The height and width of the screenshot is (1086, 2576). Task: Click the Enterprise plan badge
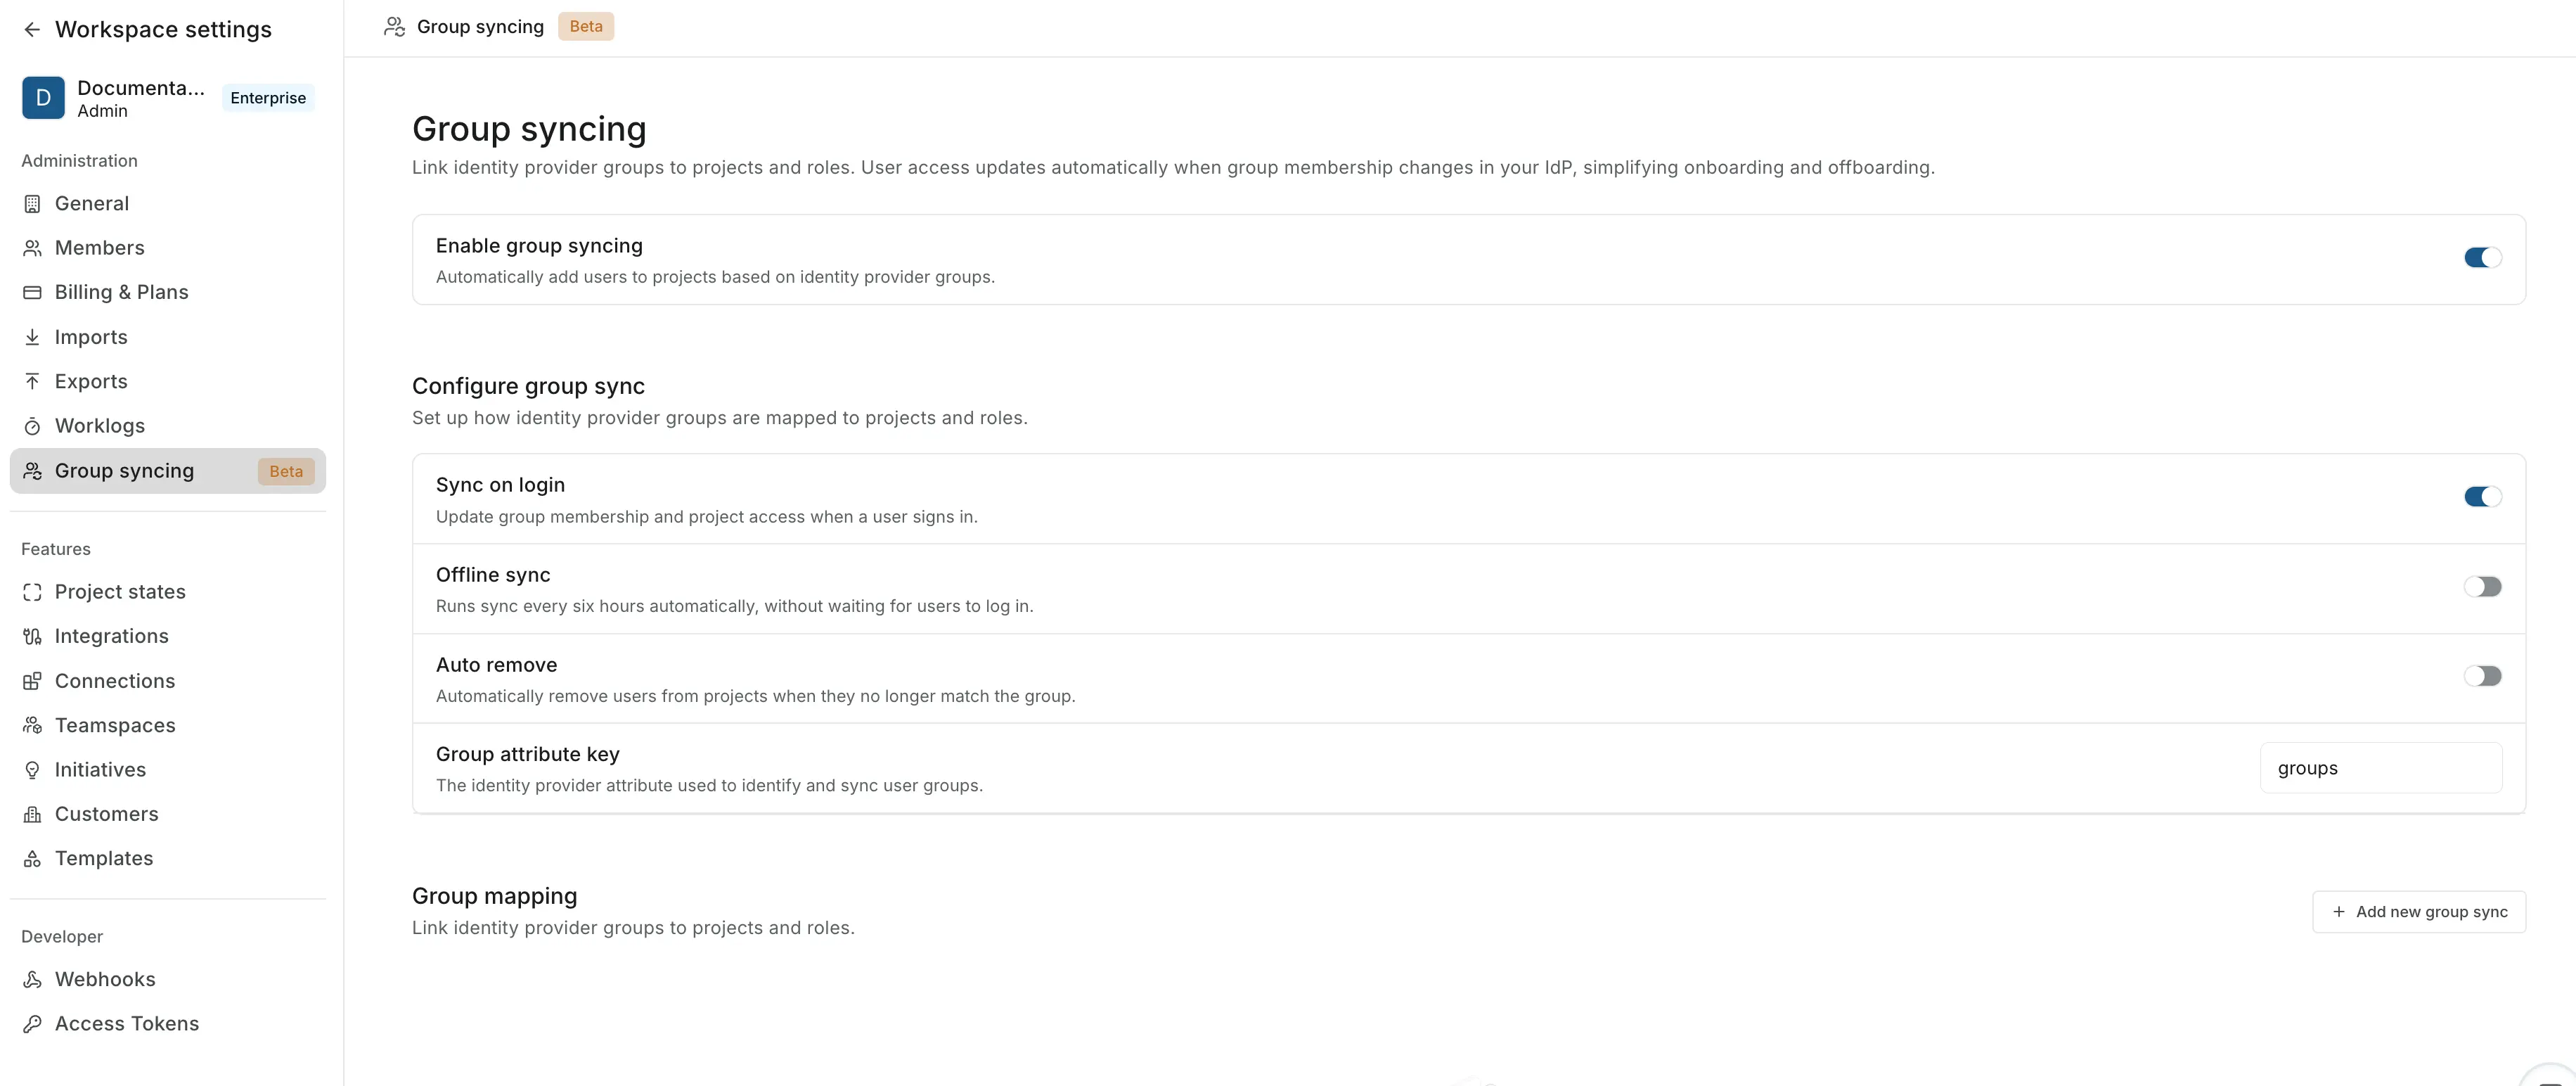pyautogui.click(x=266, y=97)
